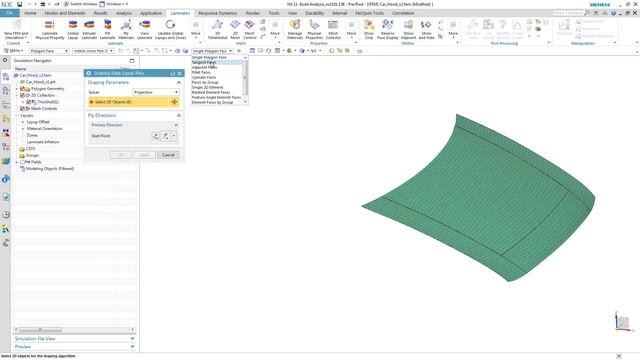Open the Polygon Face filter dropdown
Image resolution: width=640 pixels, height=360 pixels.
coord(49,51)
